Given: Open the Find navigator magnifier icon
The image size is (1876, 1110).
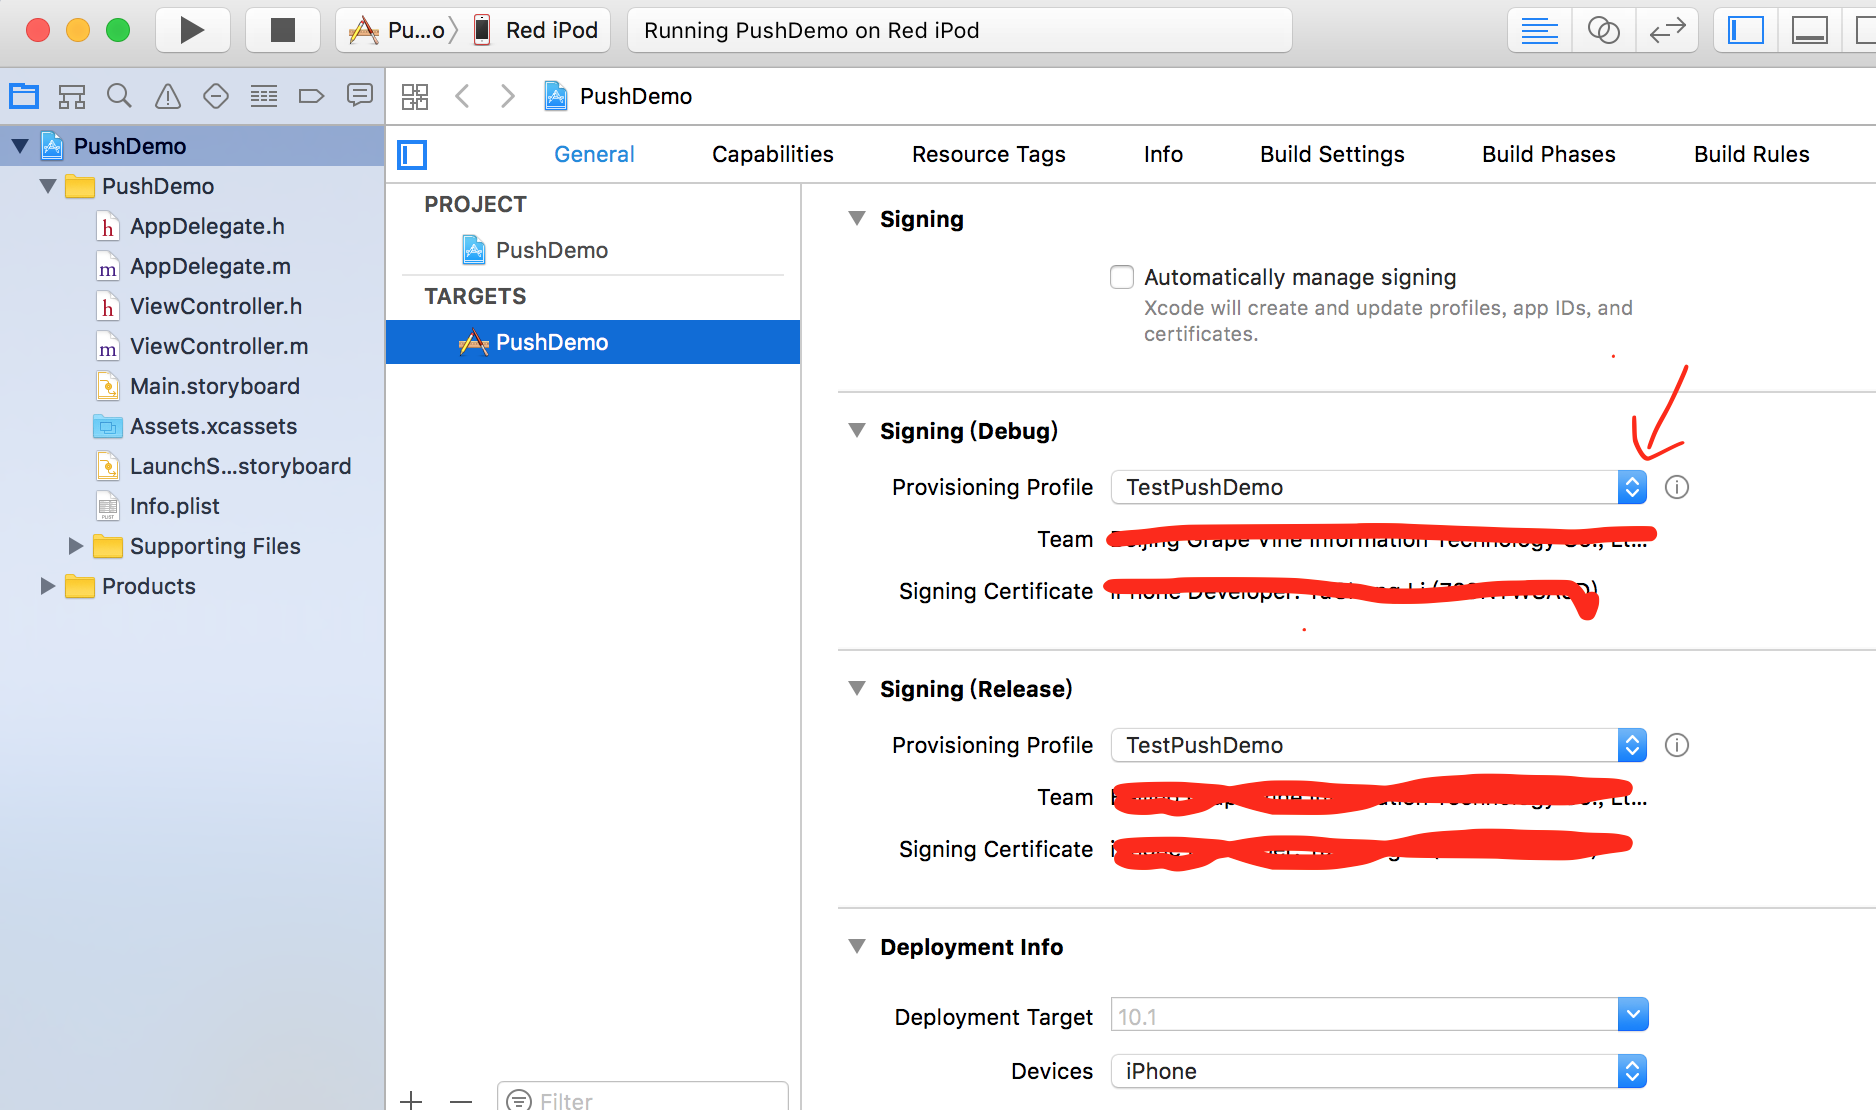Looking at the screenshot, I should point(119,96).
